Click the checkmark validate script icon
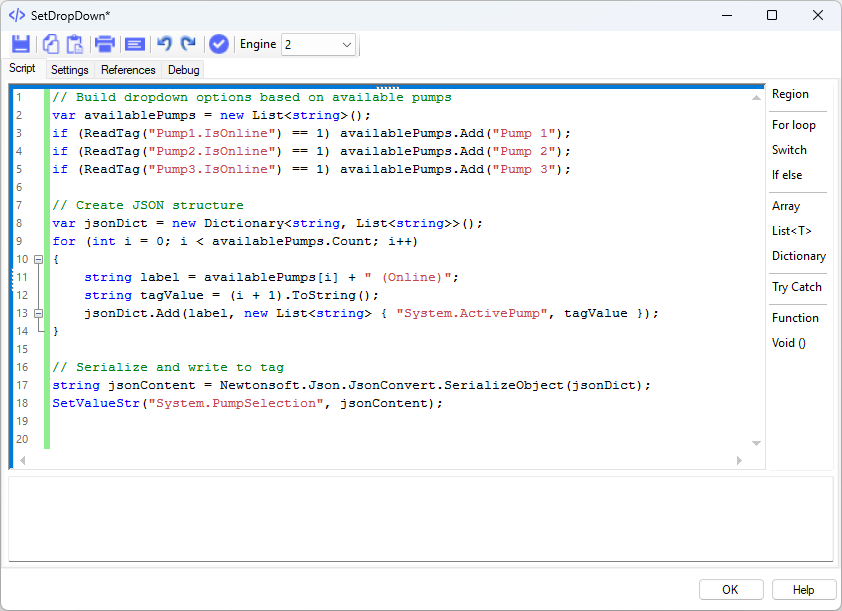This screenshot has width=842, height=611. pos(219,44)
